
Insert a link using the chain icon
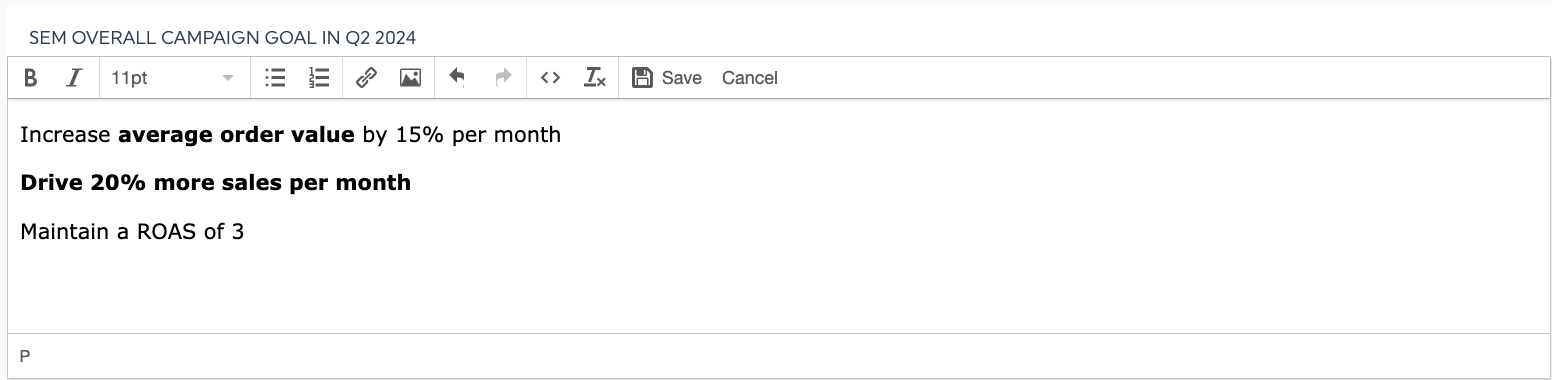coord(367,78)
